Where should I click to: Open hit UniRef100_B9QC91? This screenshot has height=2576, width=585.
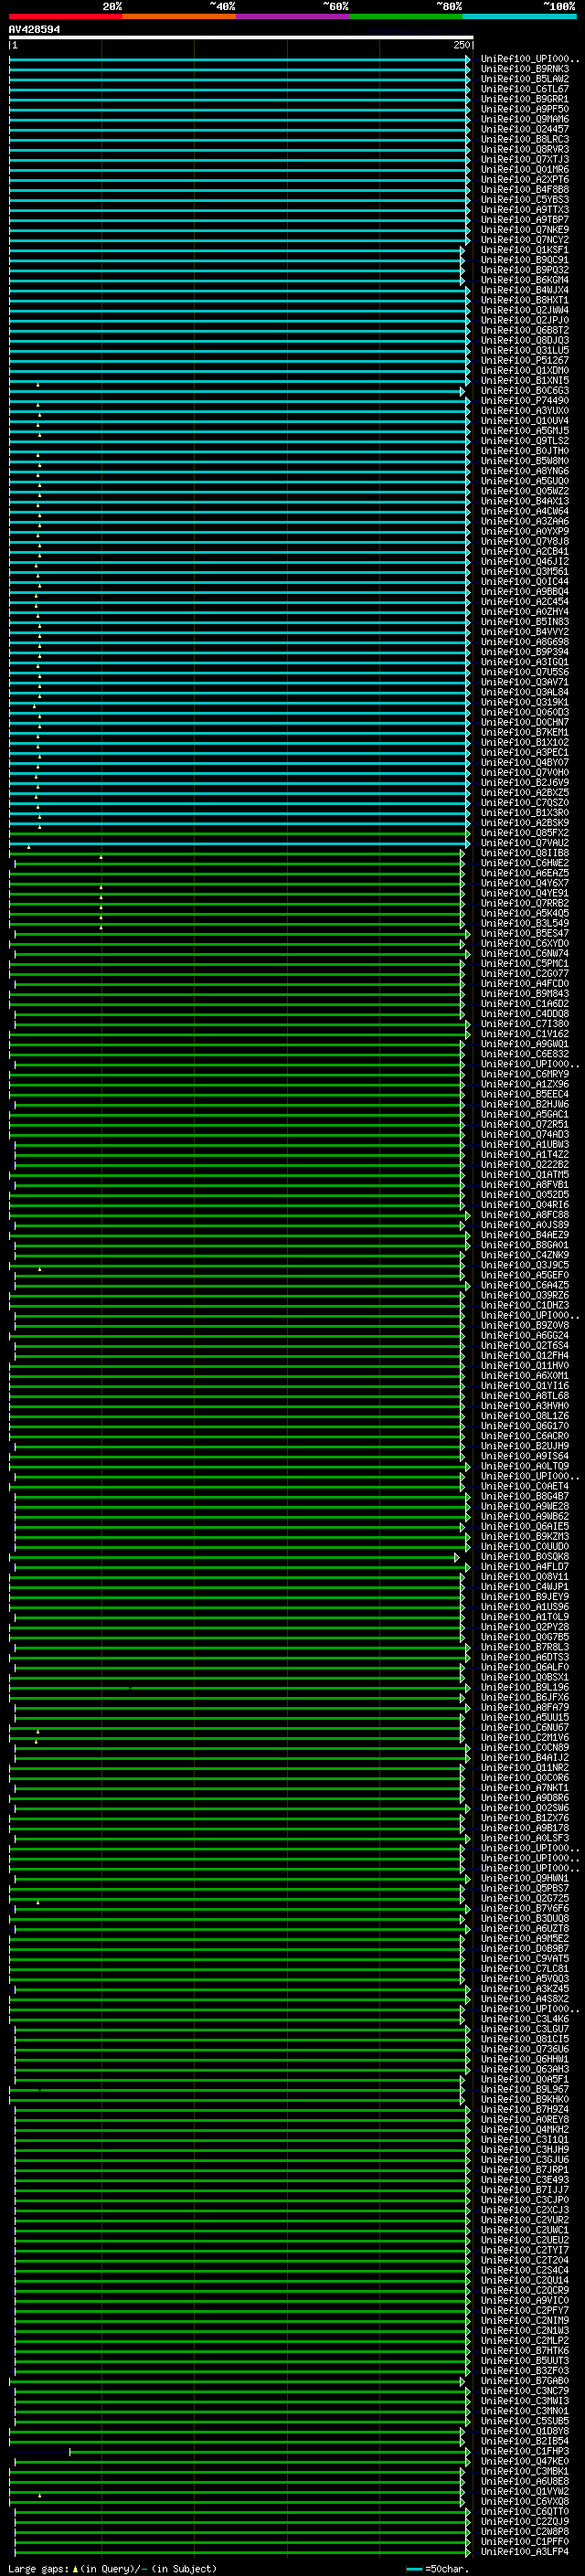(x=525, y=261)
